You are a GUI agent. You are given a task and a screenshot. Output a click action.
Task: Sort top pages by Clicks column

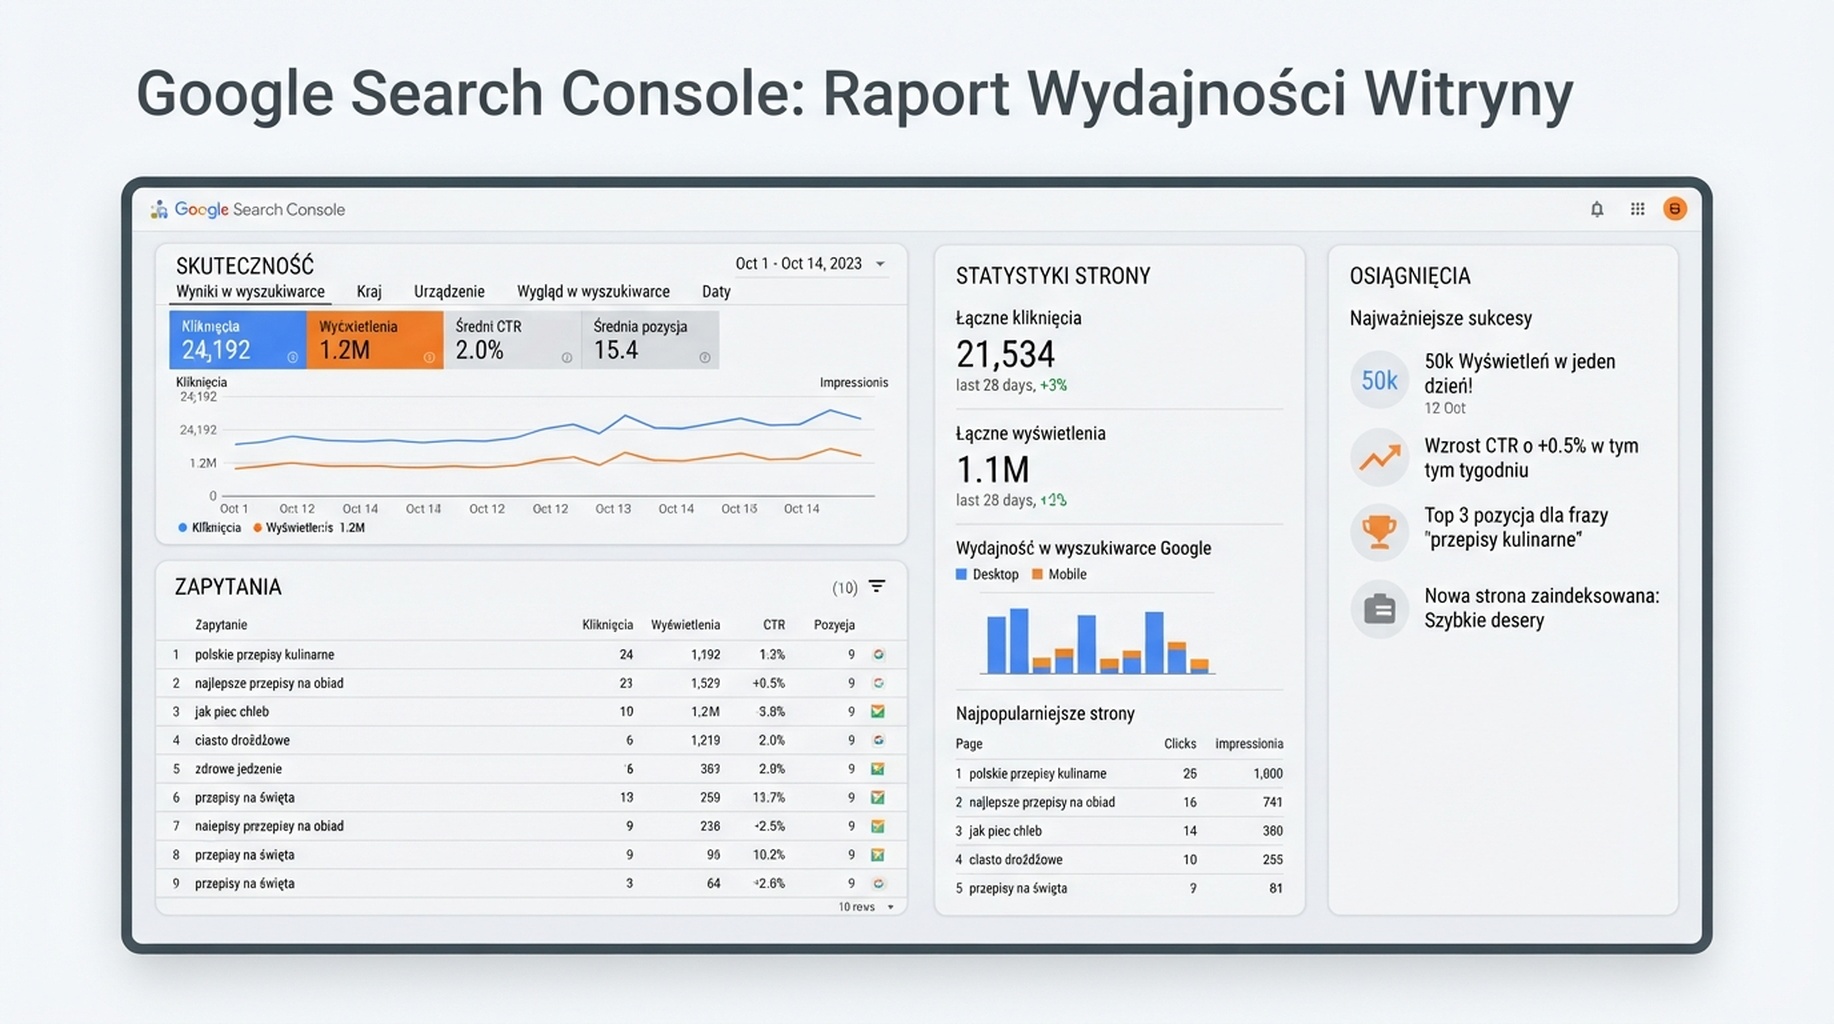[1180, 744]
